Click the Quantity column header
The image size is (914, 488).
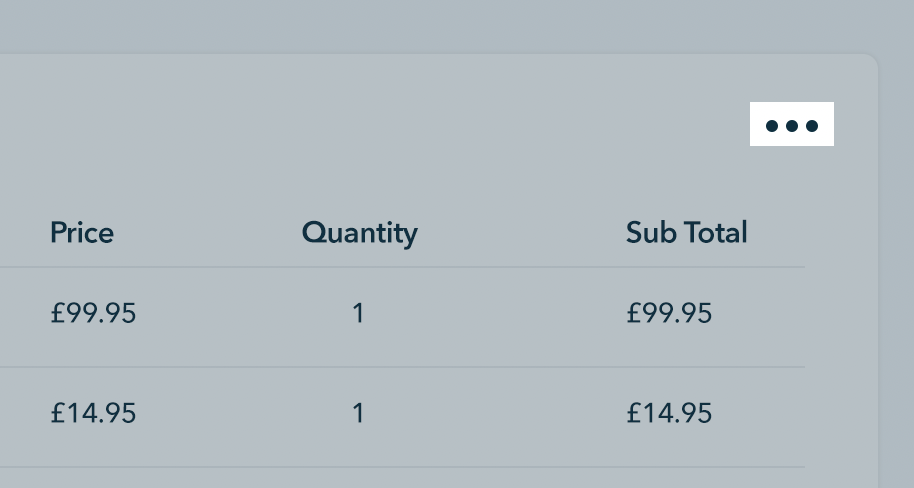[x=359, y=233]
